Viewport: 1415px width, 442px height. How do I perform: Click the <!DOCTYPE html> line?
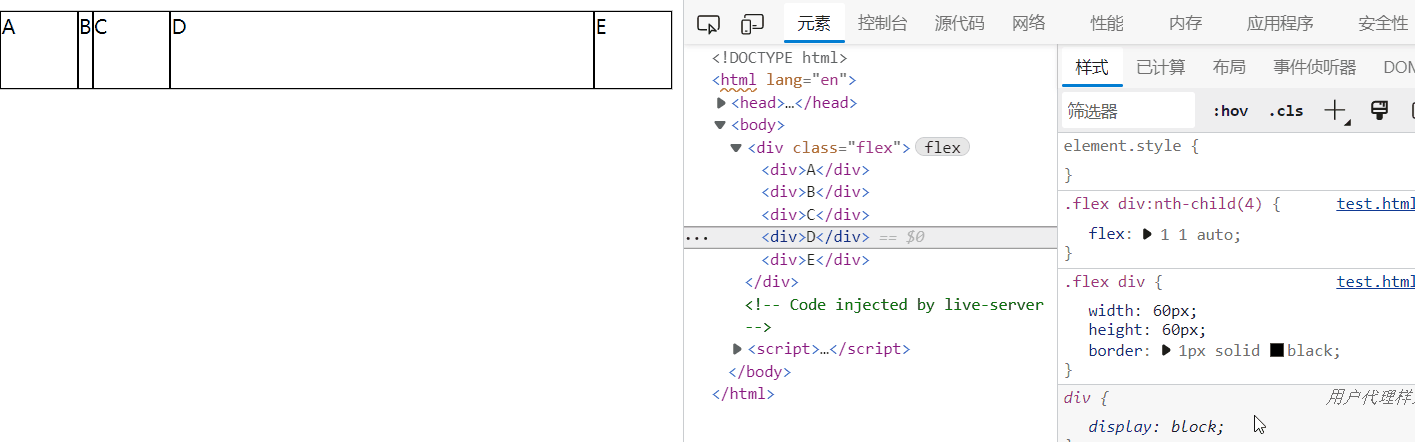coord(779,58)
